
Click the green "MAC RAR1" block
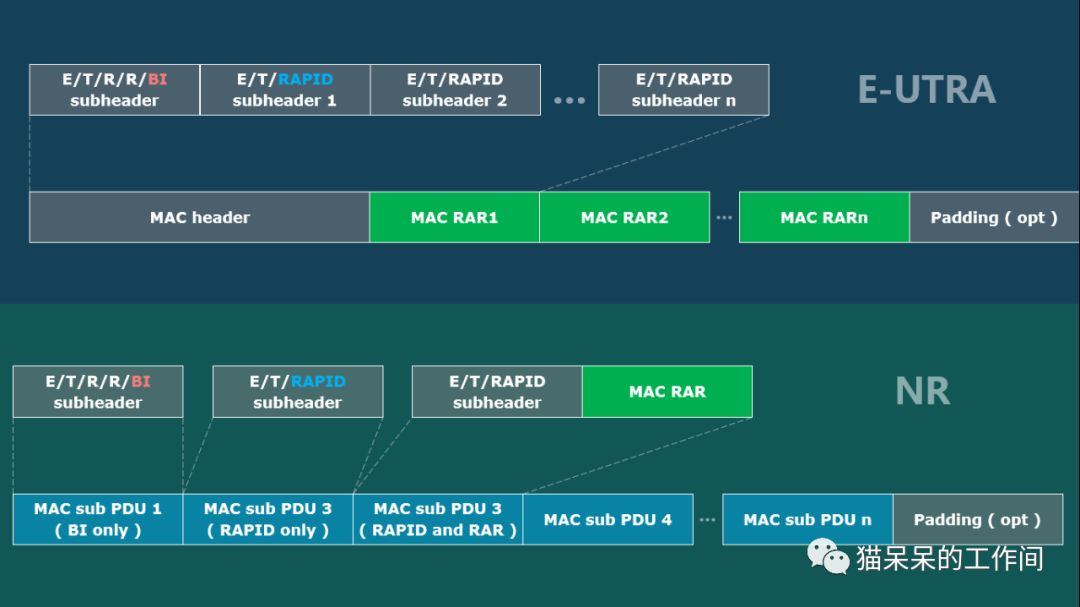[455, 217]
